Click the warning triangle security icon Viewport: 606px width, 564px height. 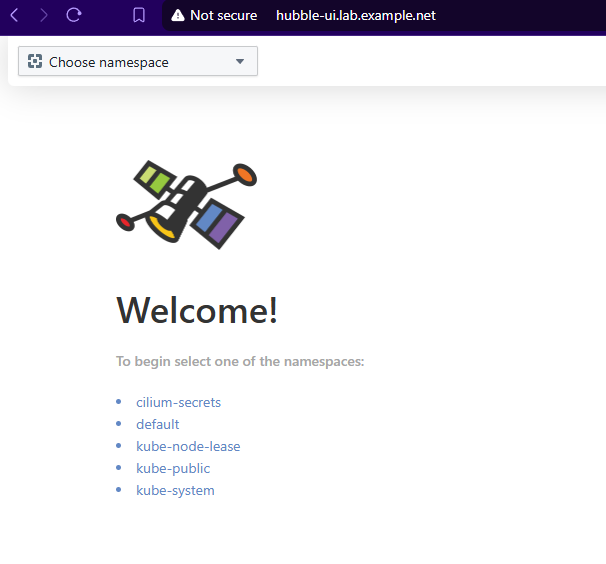(x=178, y=15)
